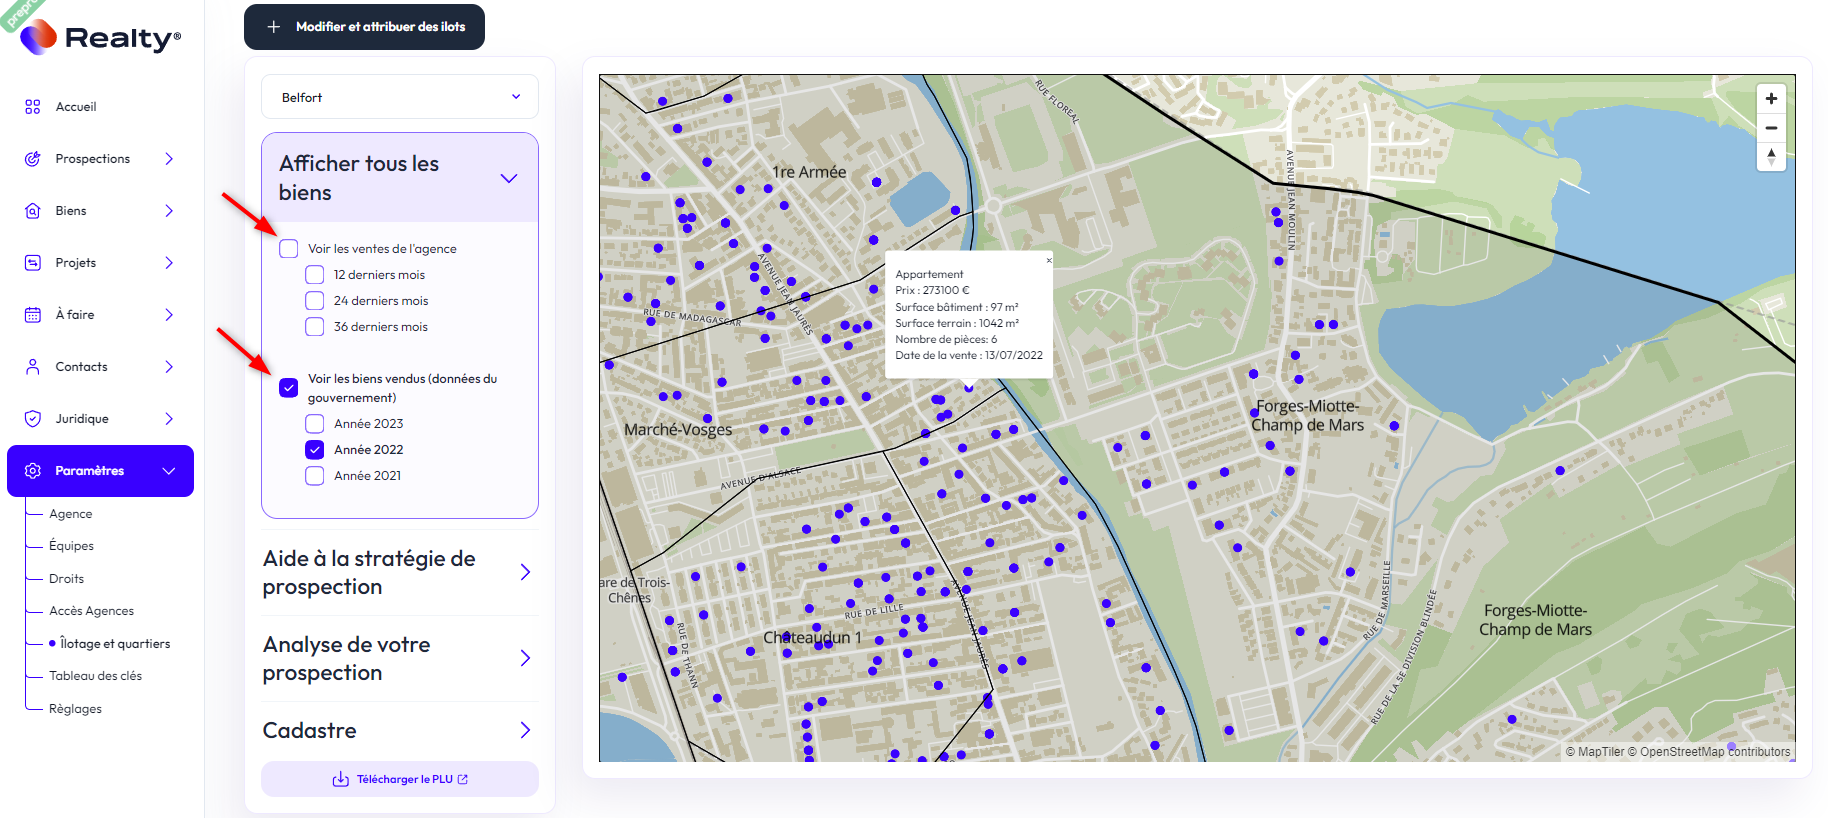Click the Accueil grid icon in sidebar
Screen dimensions: 1828x818
click(x=33, y=107)
